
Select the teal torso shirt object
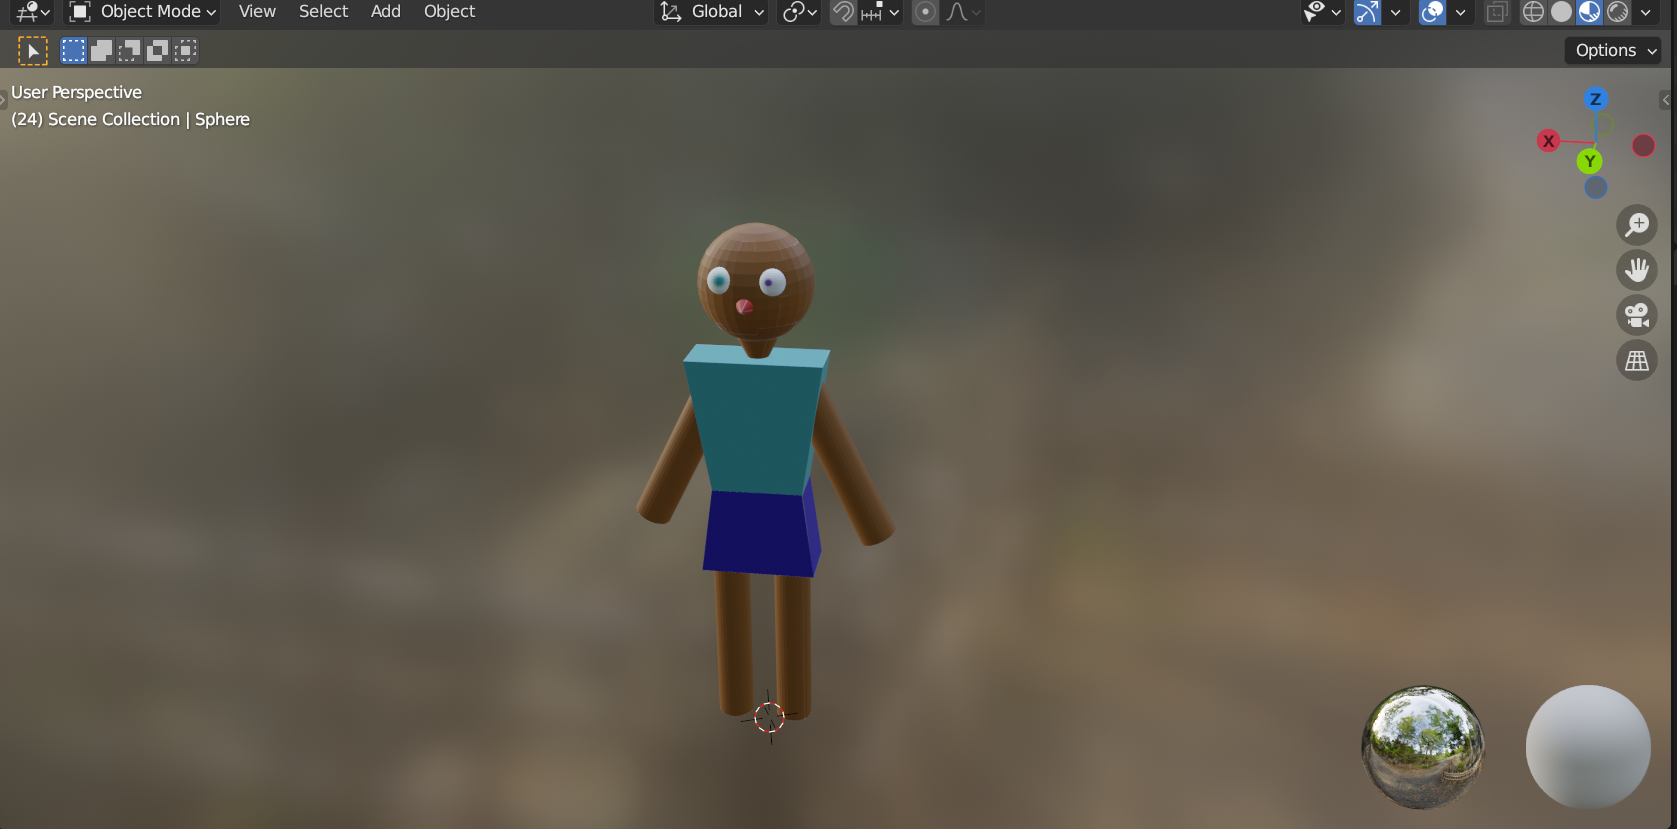(x=757, y=420)
